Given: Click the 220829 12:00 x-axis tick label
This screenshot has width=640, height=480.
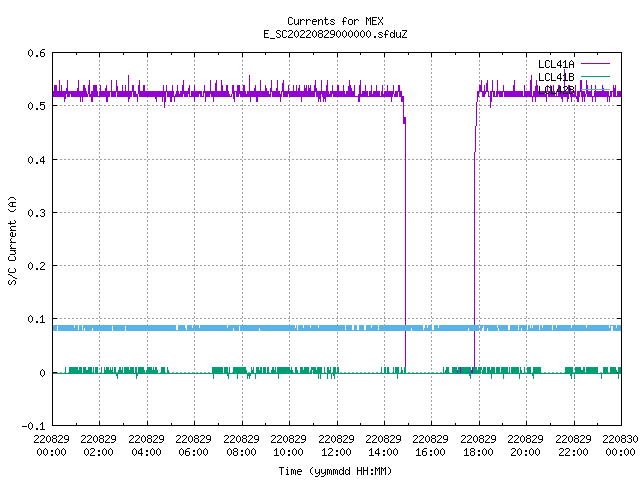Looking at the screenshot, I should coord(336,446).
